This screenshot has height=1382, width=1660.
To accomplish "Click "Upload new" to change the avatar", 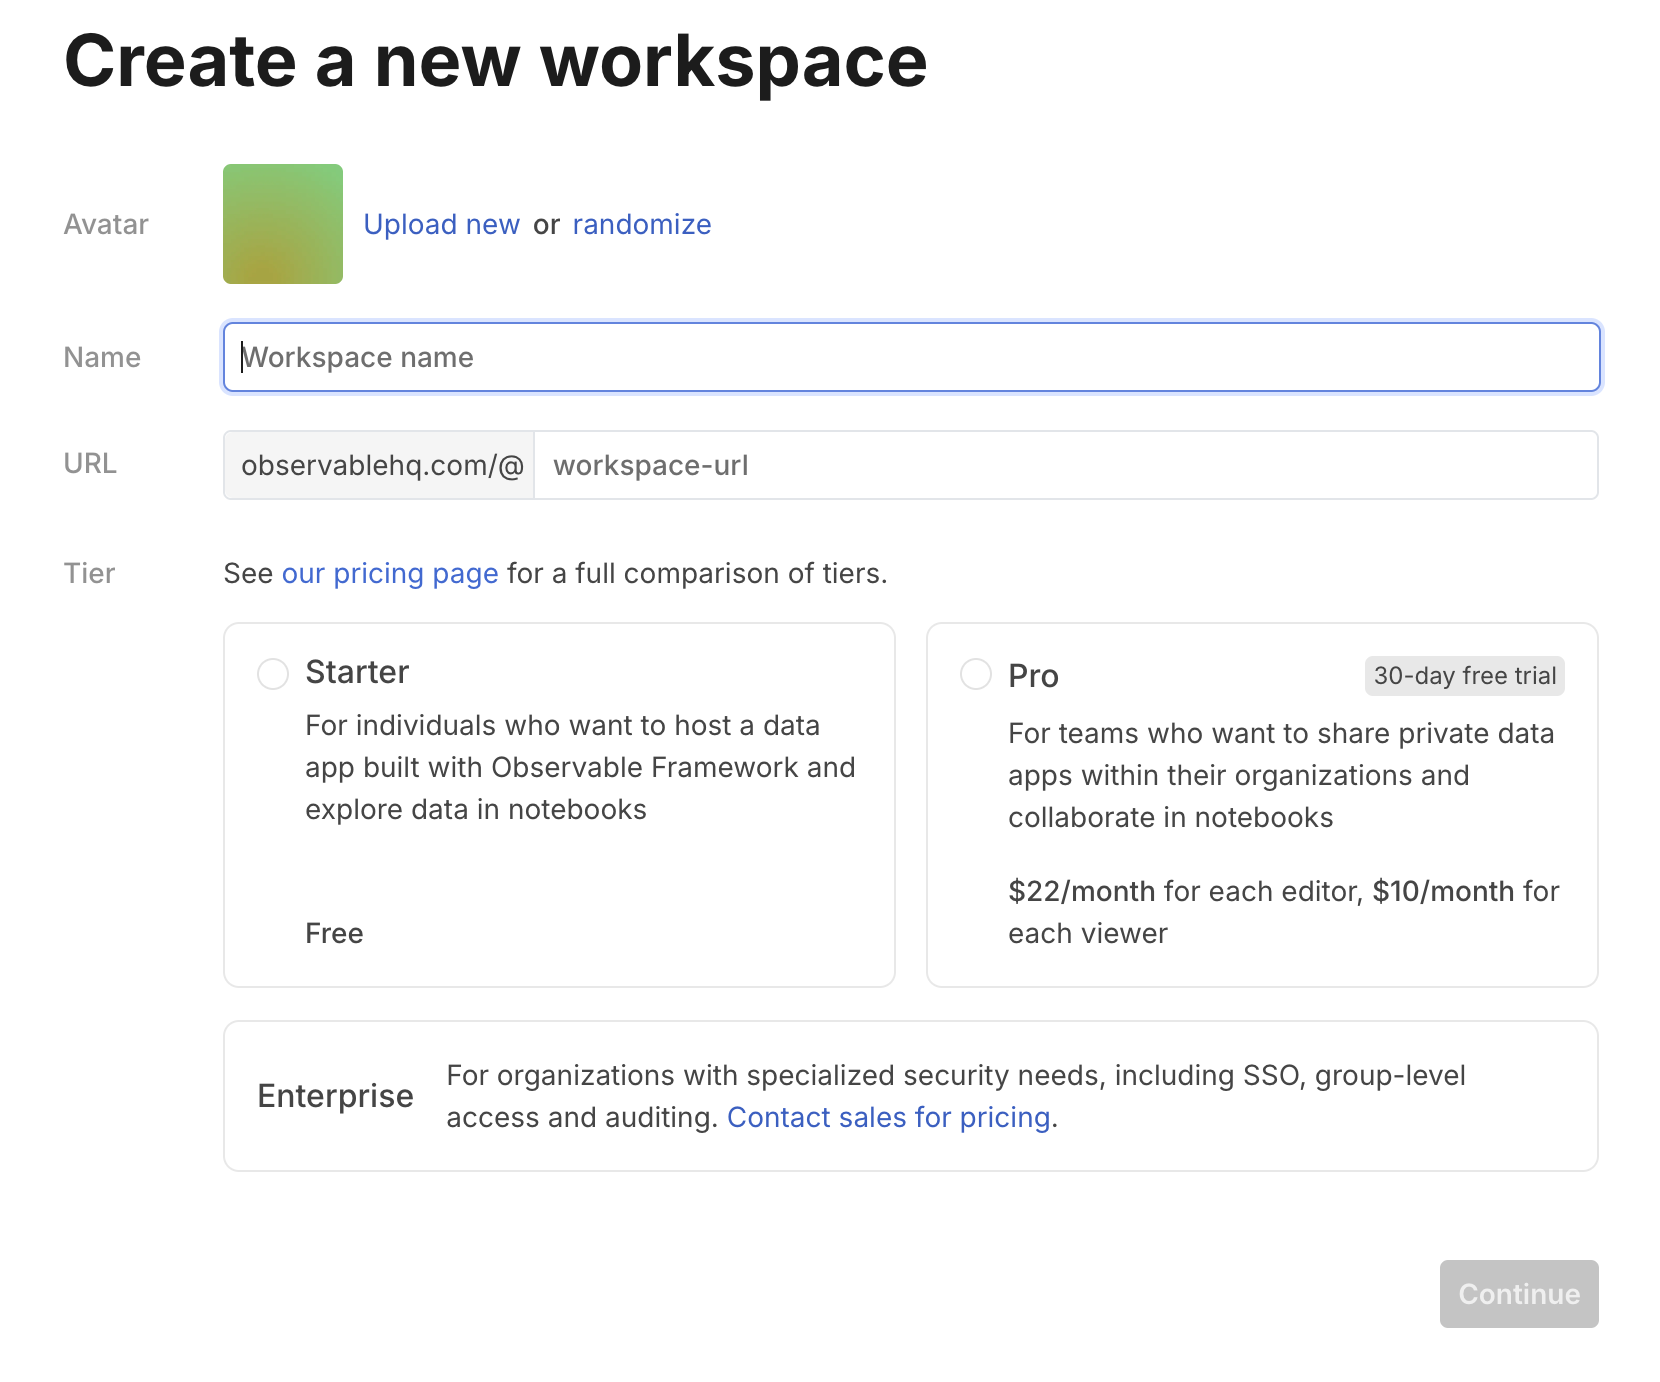I will (x=442, y=224).
